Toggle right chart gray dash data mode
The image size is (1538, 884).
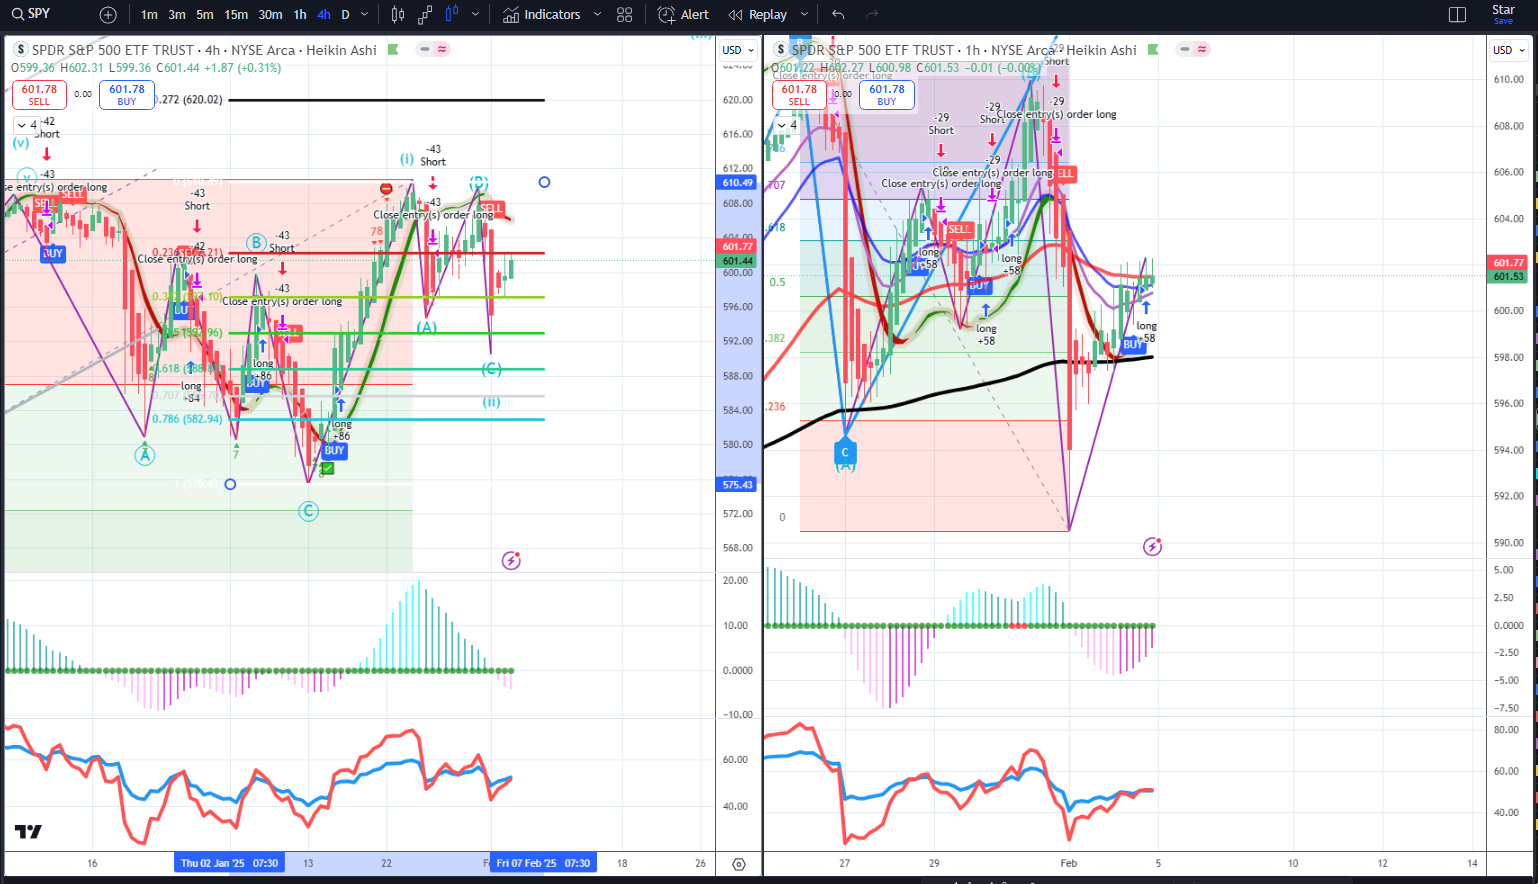pyautogui.click(x=1185, y=49)
